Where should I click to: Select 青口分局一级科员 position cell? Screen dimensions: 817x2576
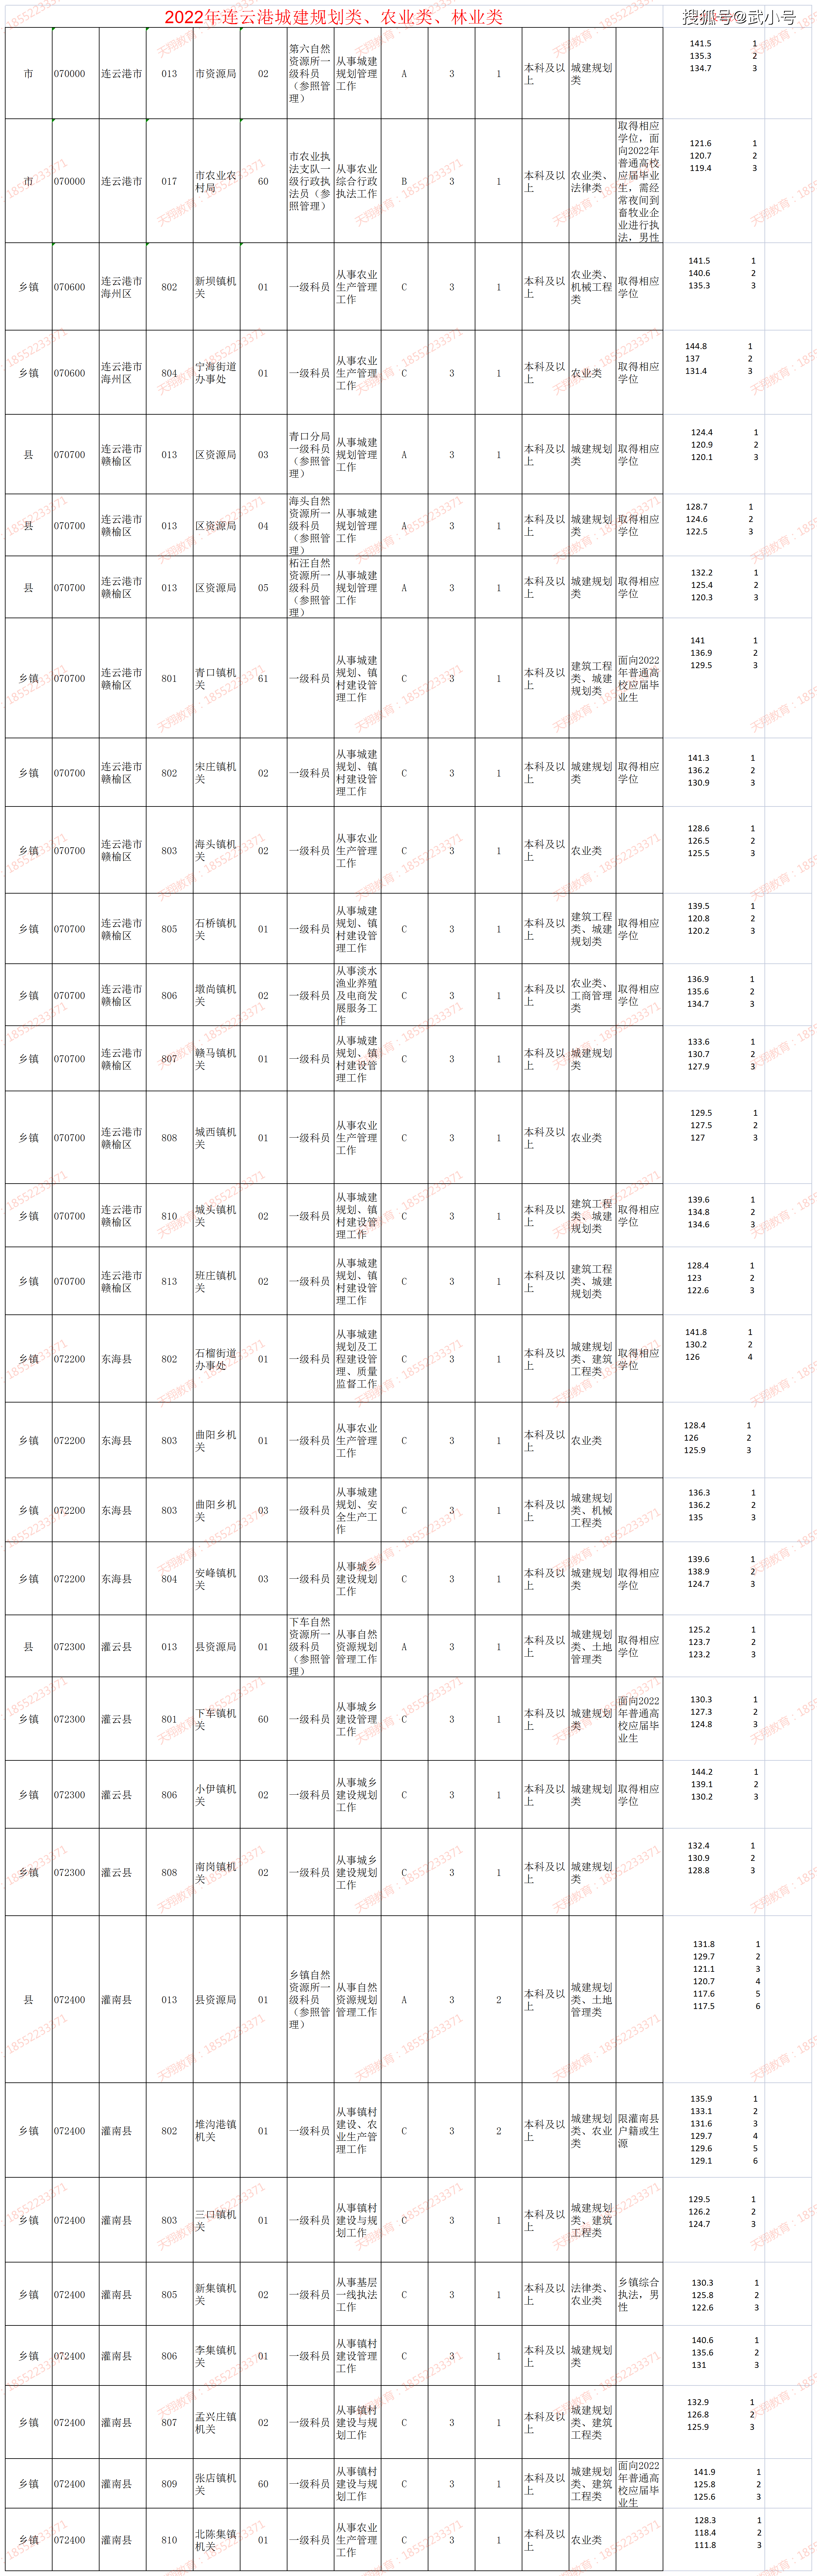pyautogui.click(x=310, y=455)
